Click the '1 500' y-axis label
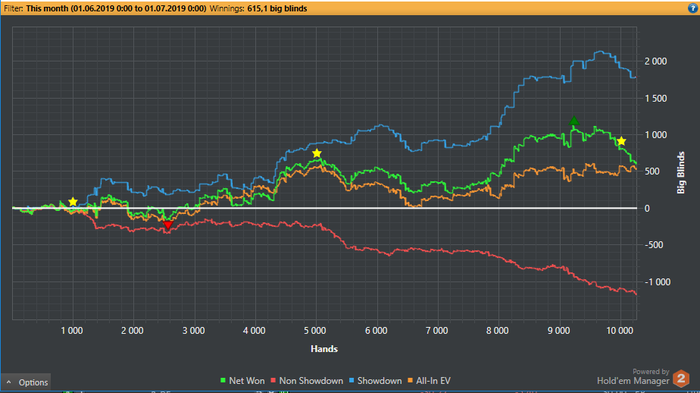The height and width of the screenshot is (393, 700). click(x=655, y=99)
